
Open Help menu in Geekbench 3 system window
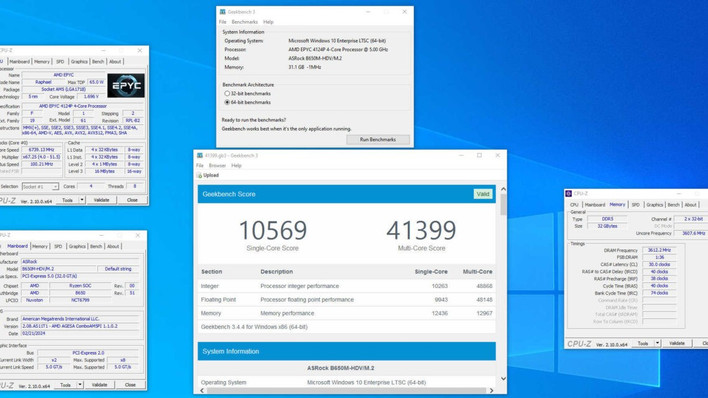pyautogui.click(x=268, y=22)
